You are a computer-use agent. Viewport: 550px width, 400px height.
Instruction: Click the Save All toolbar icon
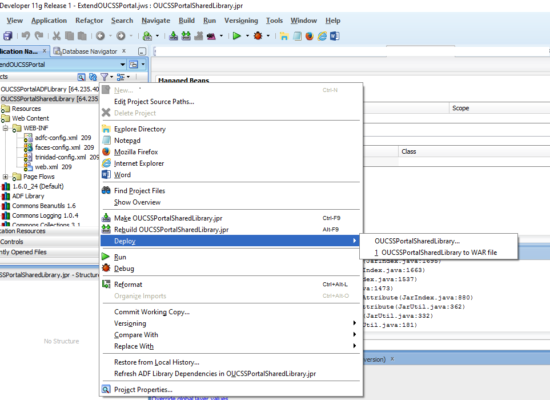[x=7, y=36]
